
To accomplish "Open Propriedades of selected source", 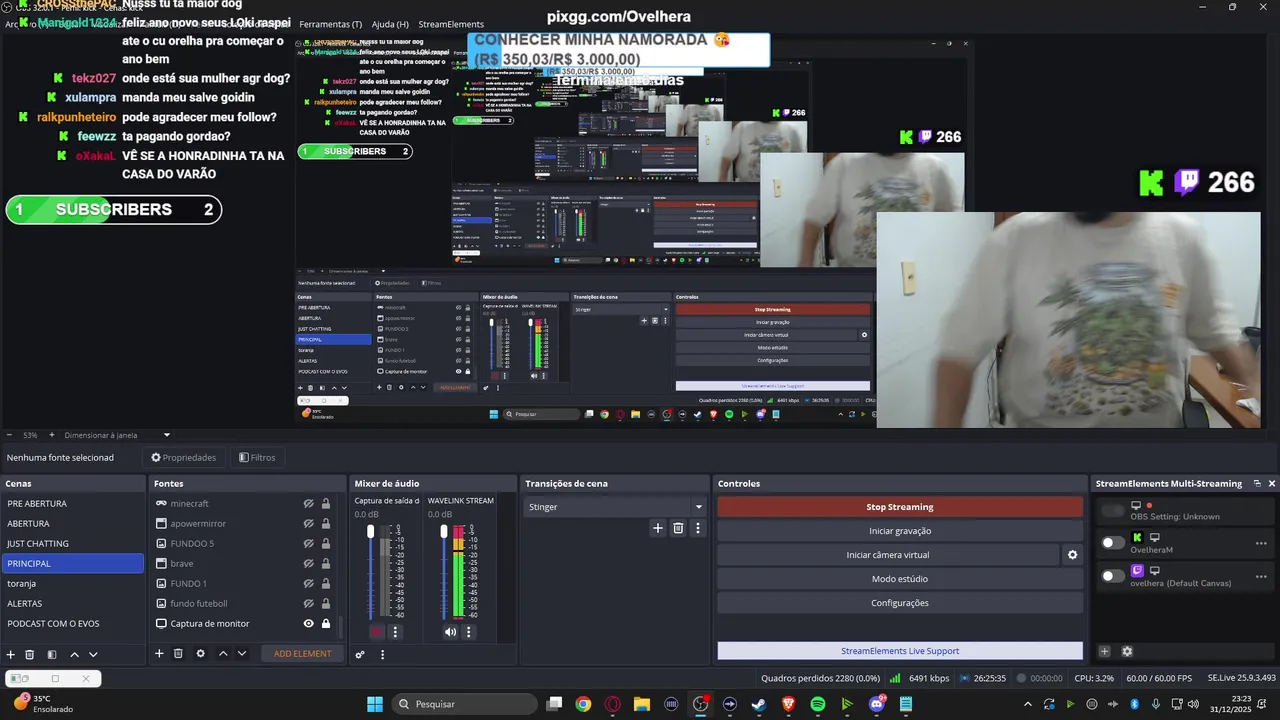I will [183, 457].
